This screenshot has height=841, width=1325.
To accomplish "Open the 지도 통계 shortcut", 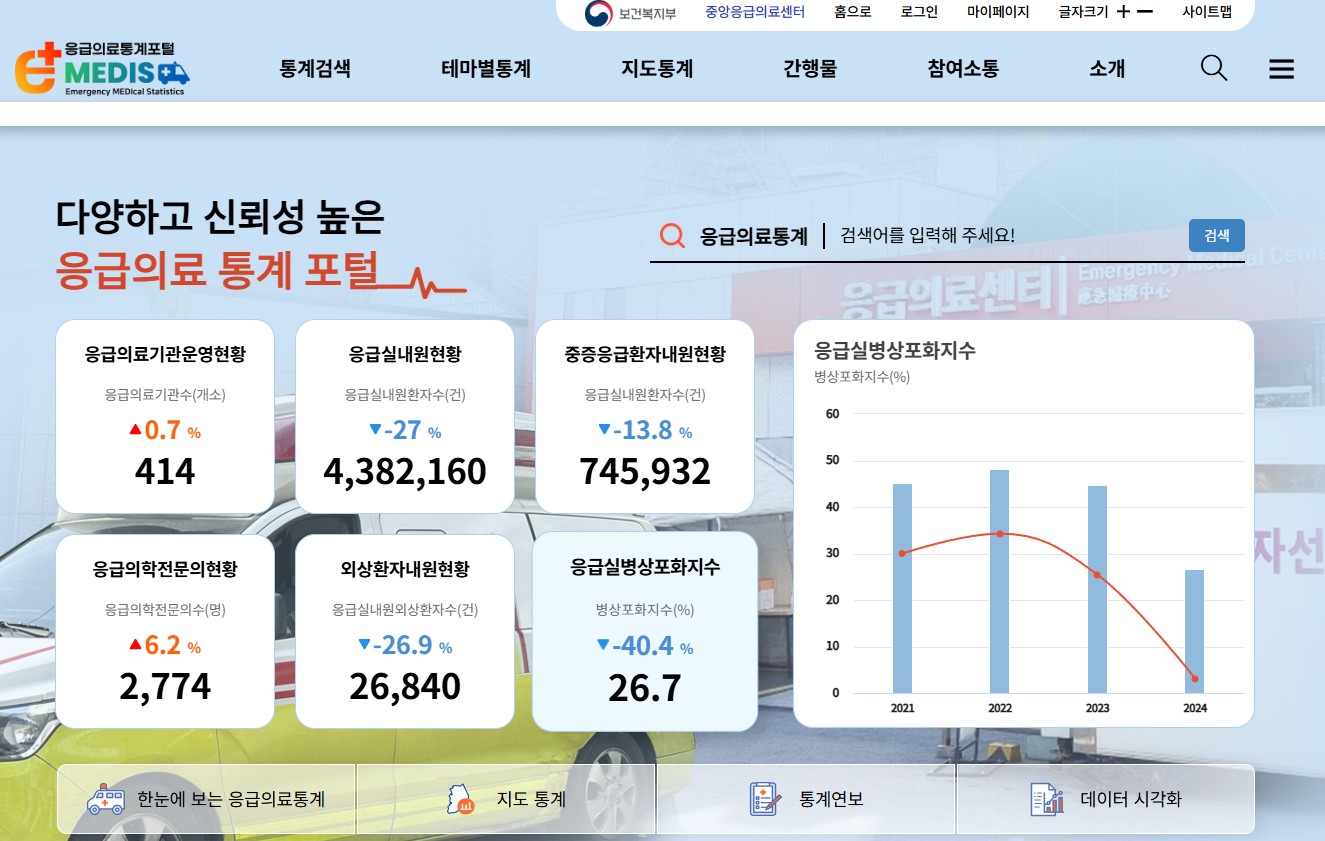I will point(506,799).
